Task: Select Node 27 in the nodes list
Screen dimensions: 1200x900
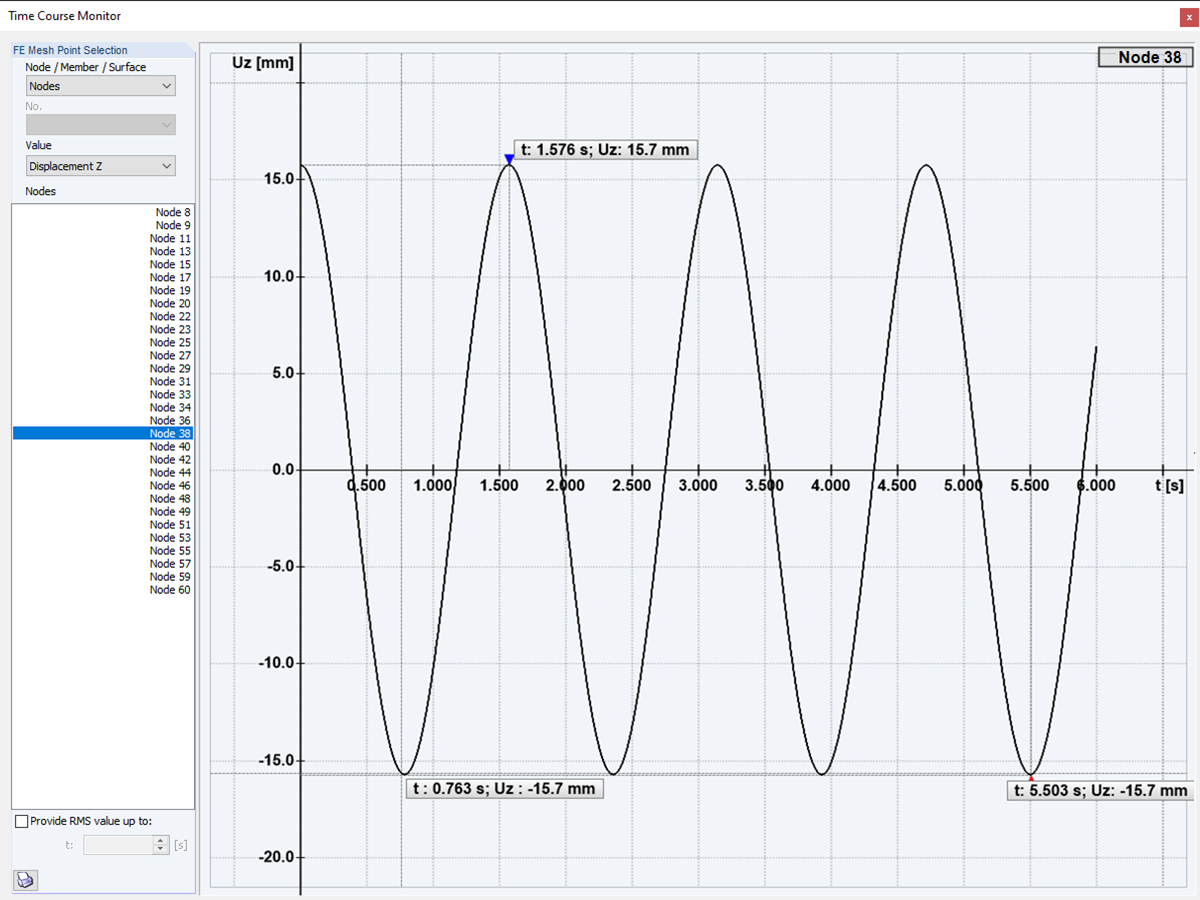Action: coord(102,355)
